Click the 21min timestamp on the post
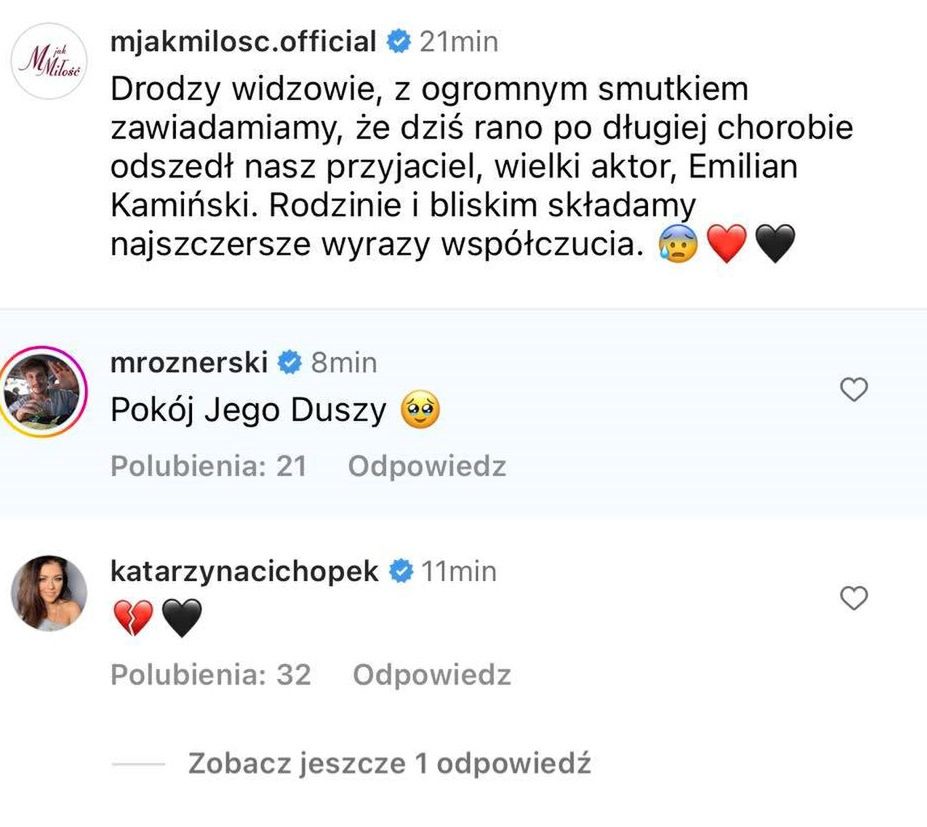The image size is (927, 827). (459, 42)
